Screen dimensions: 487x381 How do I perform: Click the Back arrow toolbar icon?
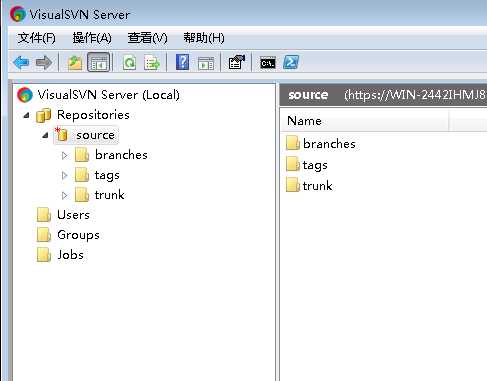[21, 62]
